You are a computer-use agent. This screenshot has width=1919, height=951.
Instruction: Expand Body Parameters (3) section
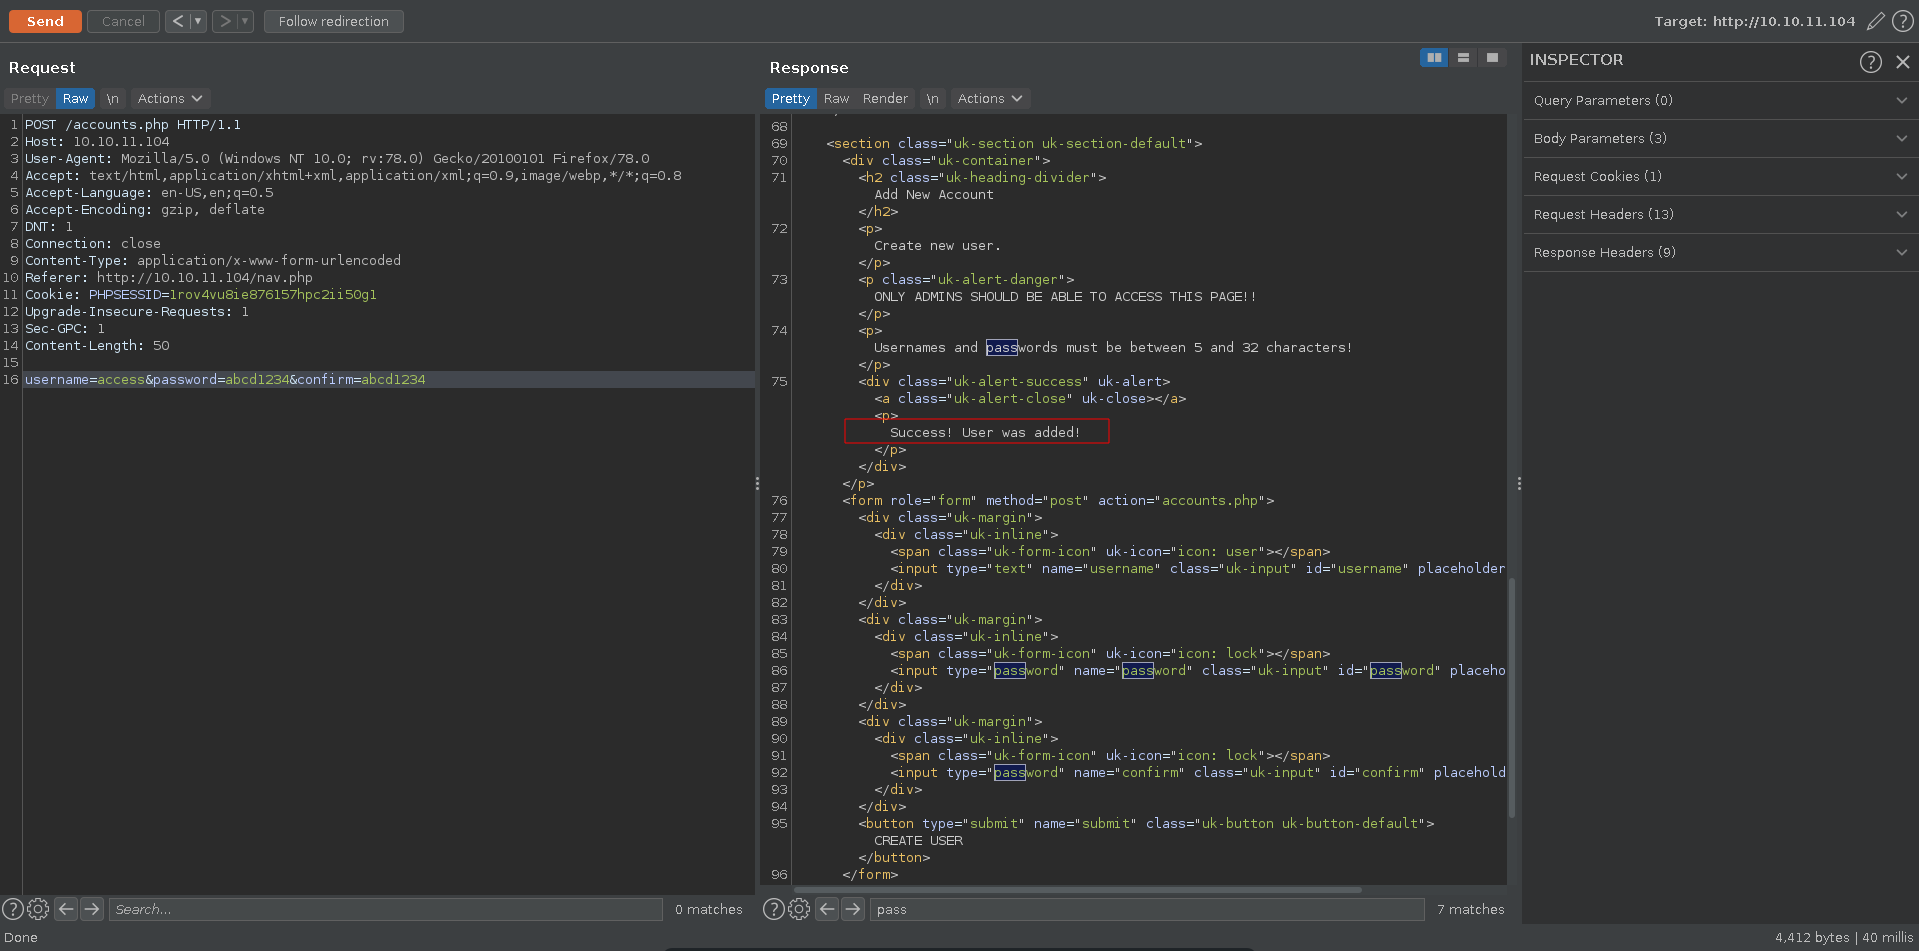[x=1717, y=138]
